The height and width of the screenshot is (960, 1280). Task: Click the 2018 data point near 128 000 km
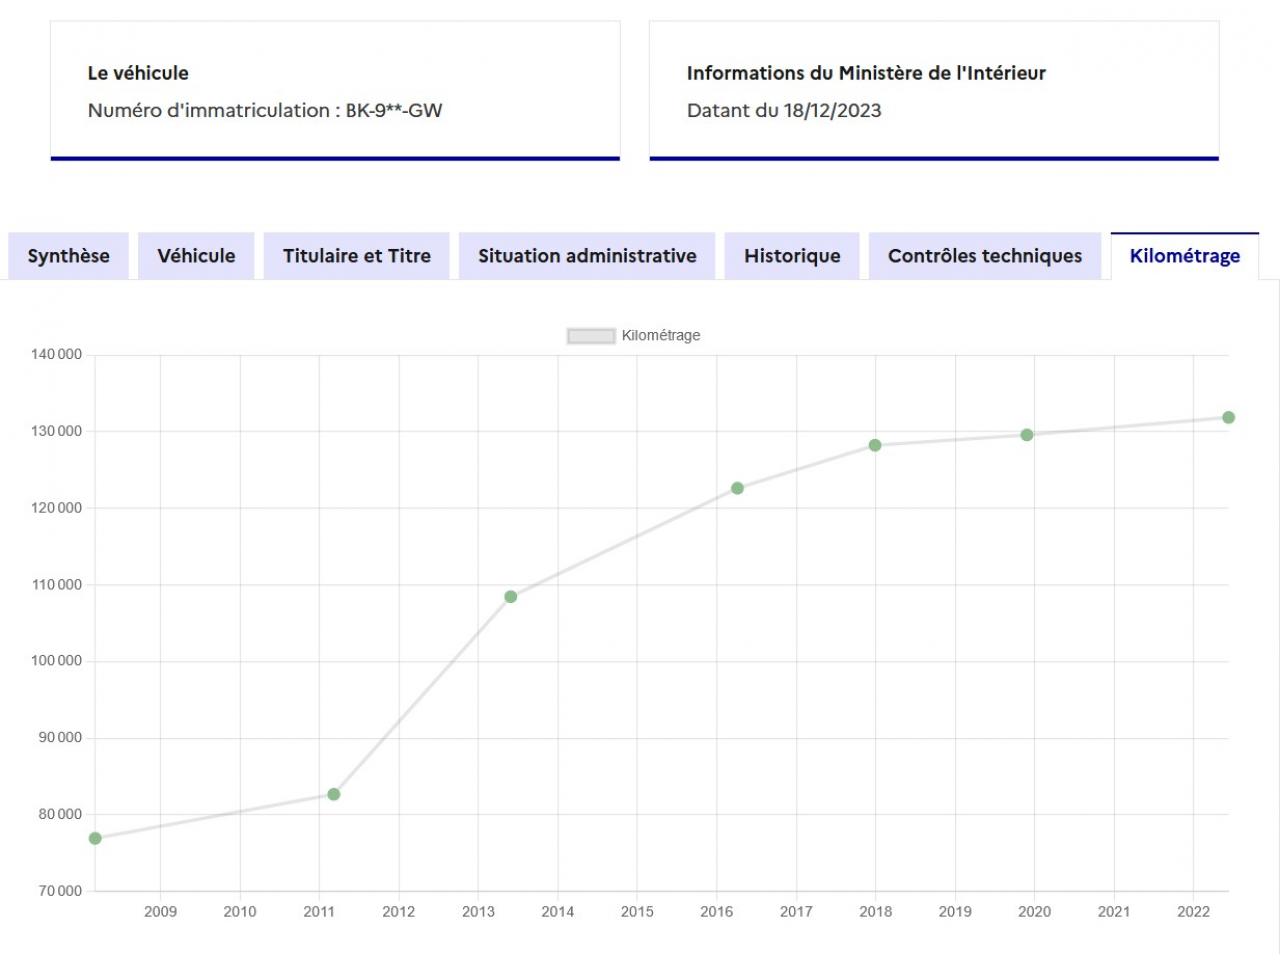875,445
